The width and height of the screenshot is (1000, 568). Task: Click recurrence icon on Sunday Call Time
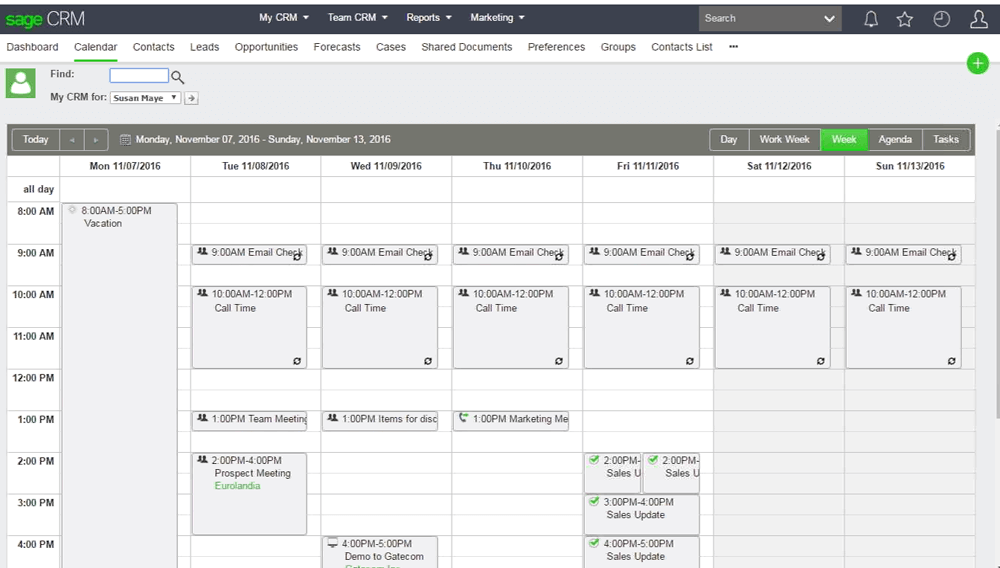(952, 361)
